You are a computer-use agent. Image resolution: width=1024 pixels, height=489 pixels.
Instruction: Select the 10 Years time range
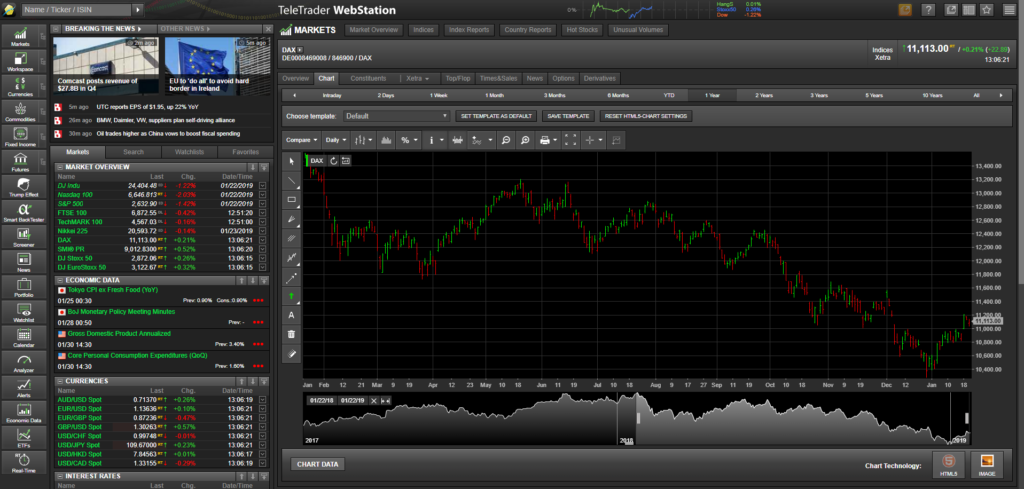click(x=932, y=95)
